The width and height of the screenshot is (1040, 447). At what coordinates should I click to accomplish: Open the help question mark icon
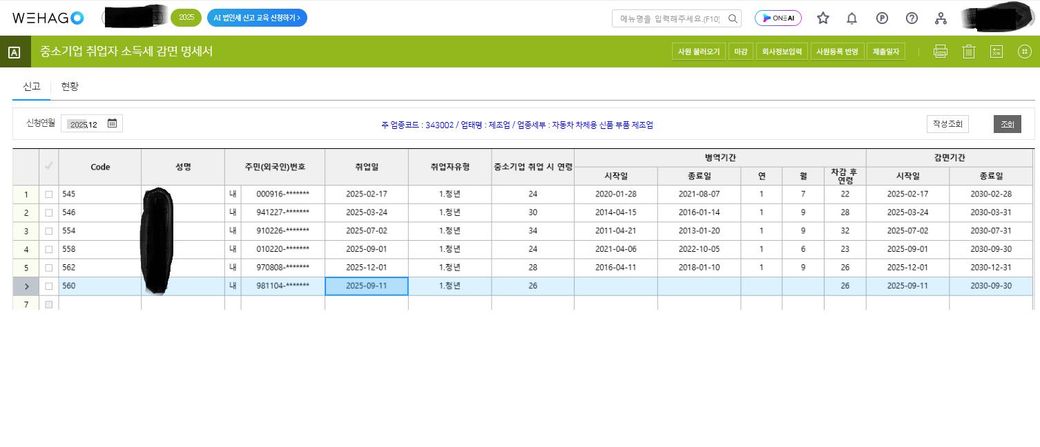click(911, 18)
